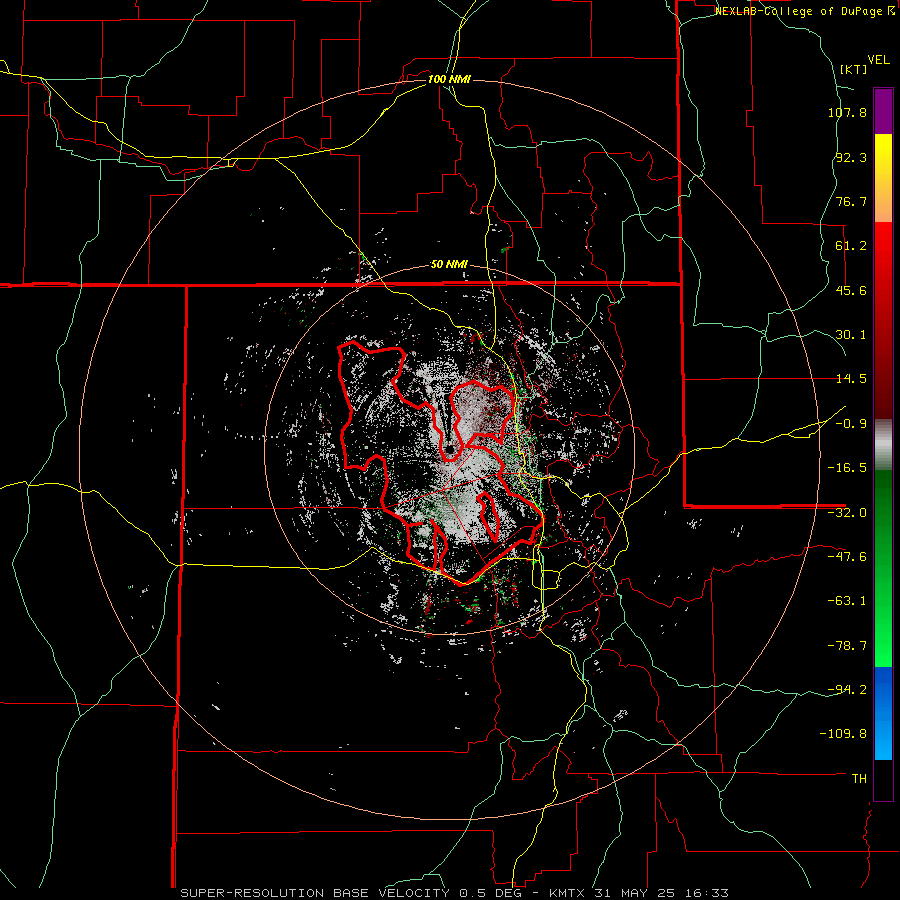Viewport: 900px width, 900px height.
Task: Click the NEXLAB-College of DuPage watermark text
Action: point(804,11)
